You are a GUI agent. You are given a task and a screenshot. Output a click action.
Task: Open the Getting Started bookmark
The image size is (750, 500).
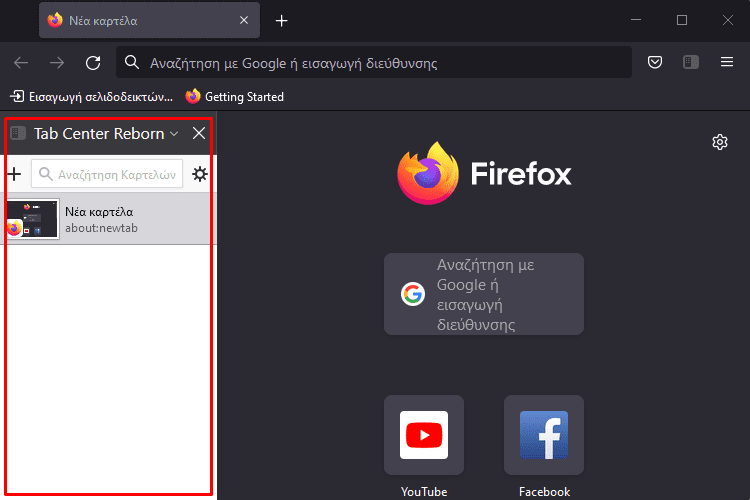click(x=235, y=97)
